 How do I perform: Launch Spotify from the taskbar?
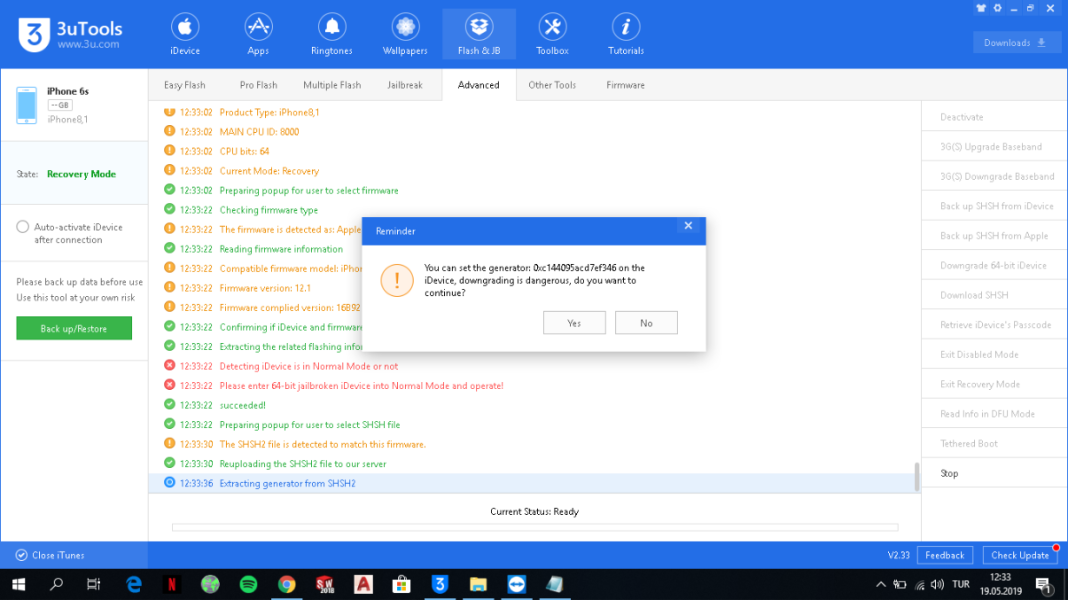[x=249, y=584]
